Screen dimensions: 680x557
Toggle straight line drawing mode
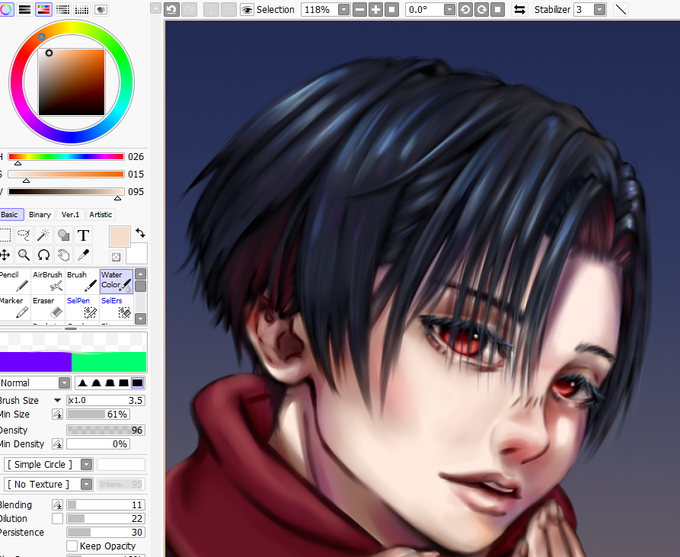point(621,10)
